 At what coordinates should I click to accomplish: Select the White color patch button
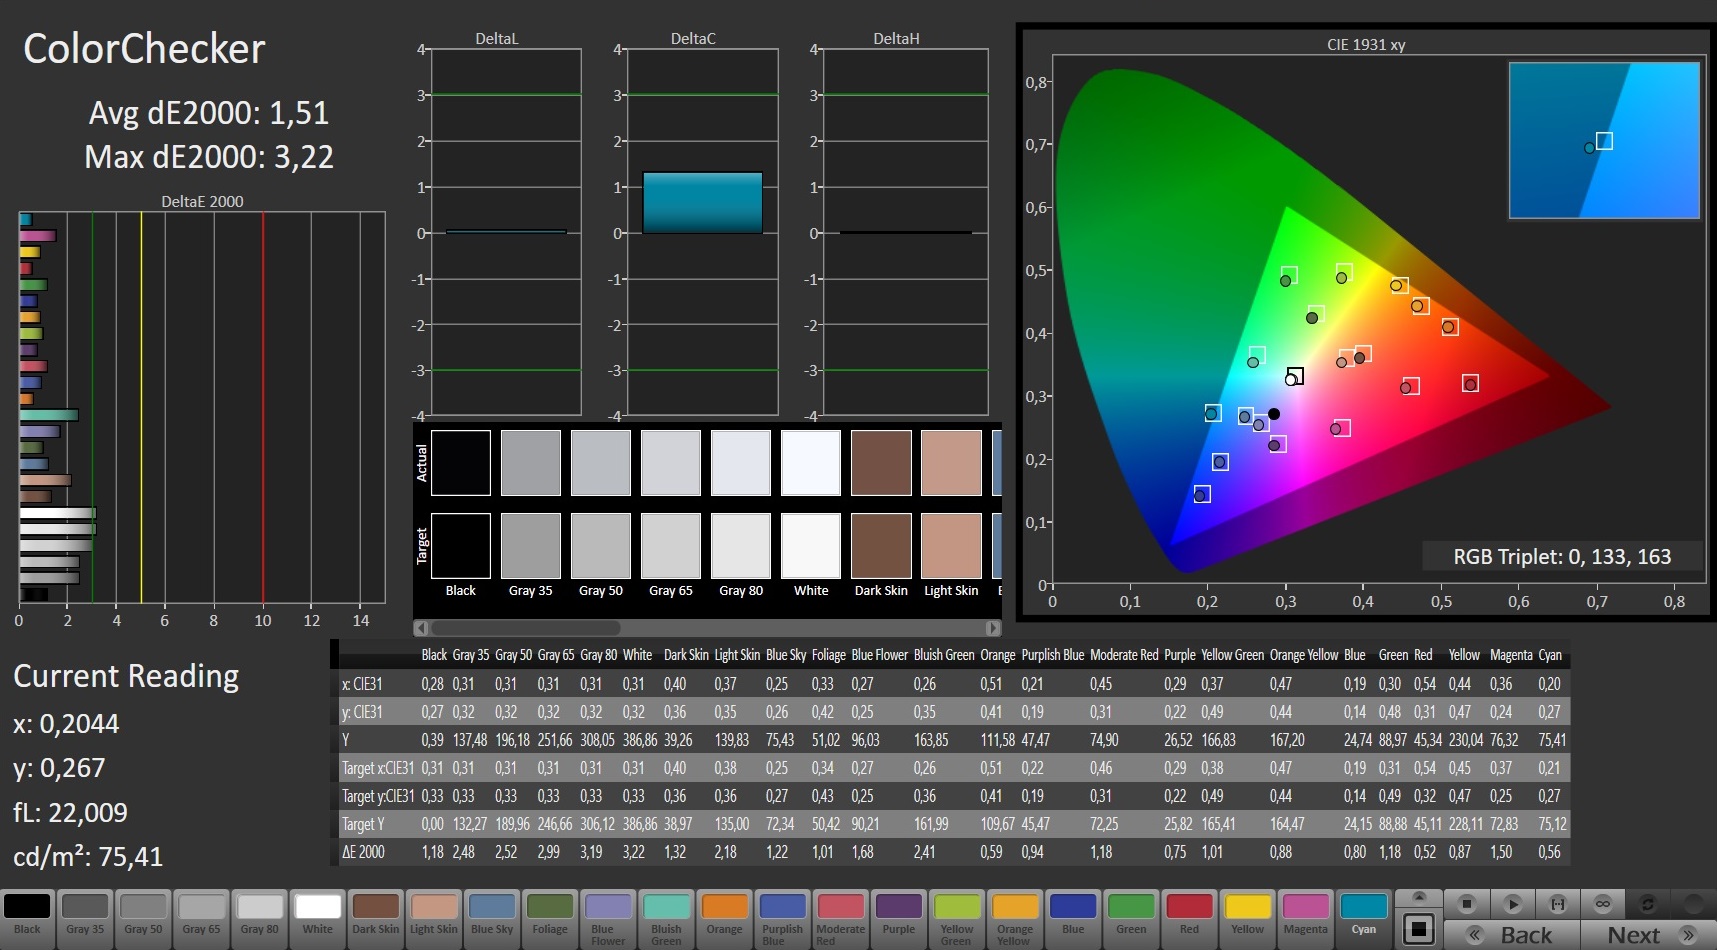318,916
